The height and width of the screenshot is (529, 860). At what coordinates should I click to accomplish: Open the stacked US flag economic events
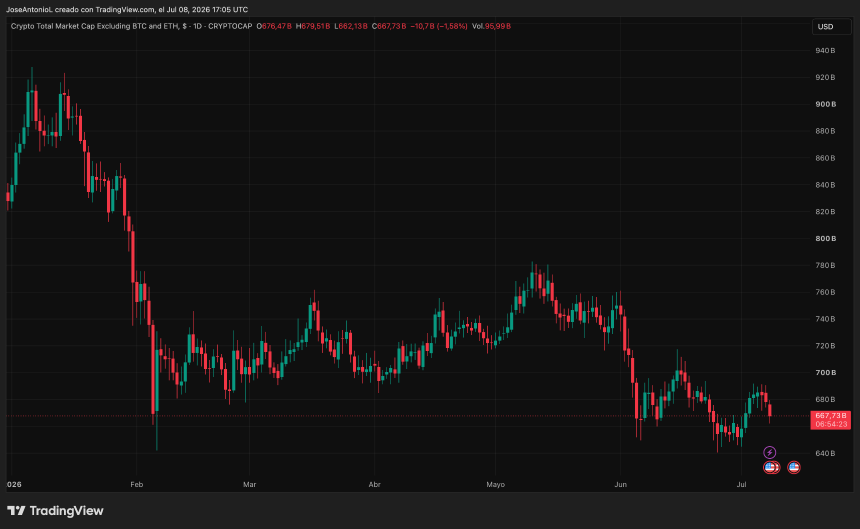(771, 468)
